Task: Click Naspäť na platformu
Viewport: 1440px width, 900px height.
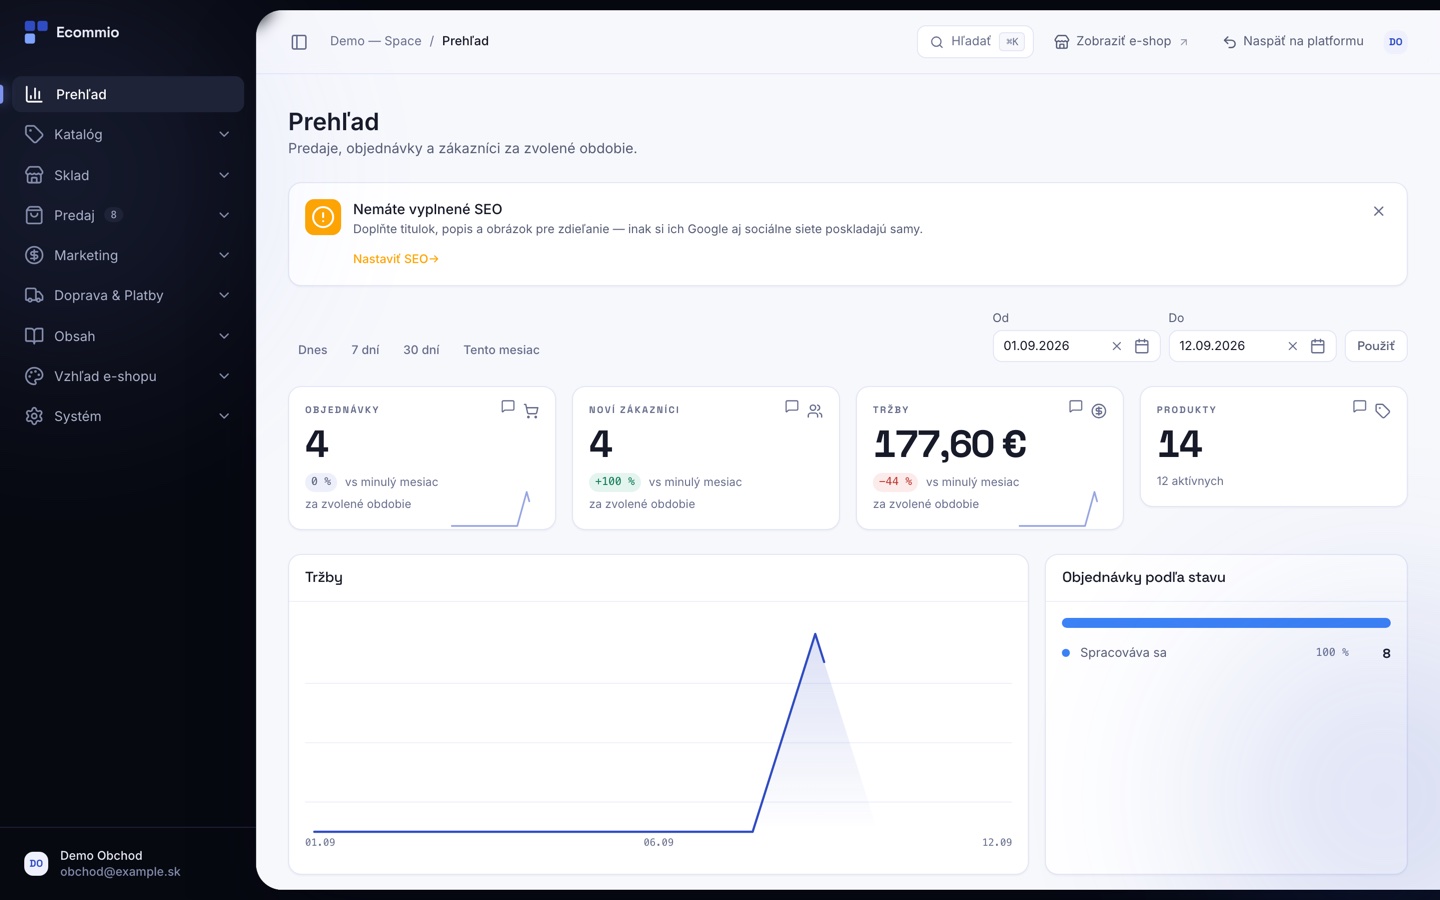Action: coord(1293,42)
